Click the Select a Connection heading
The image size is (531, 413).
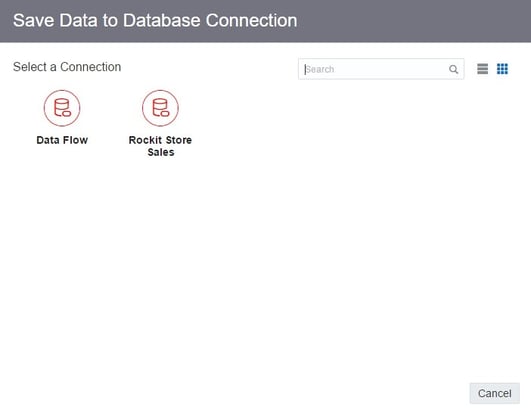point(67,67)
